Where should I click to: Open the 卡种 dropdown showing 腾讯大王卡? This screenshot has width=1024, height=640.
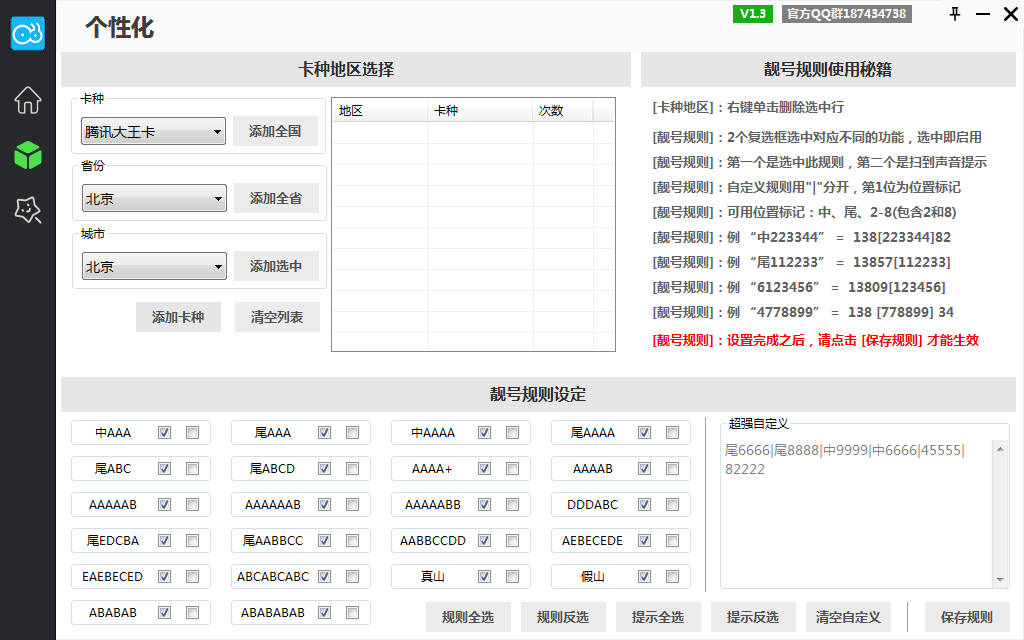pyautogui.click(x=154, y=131)
